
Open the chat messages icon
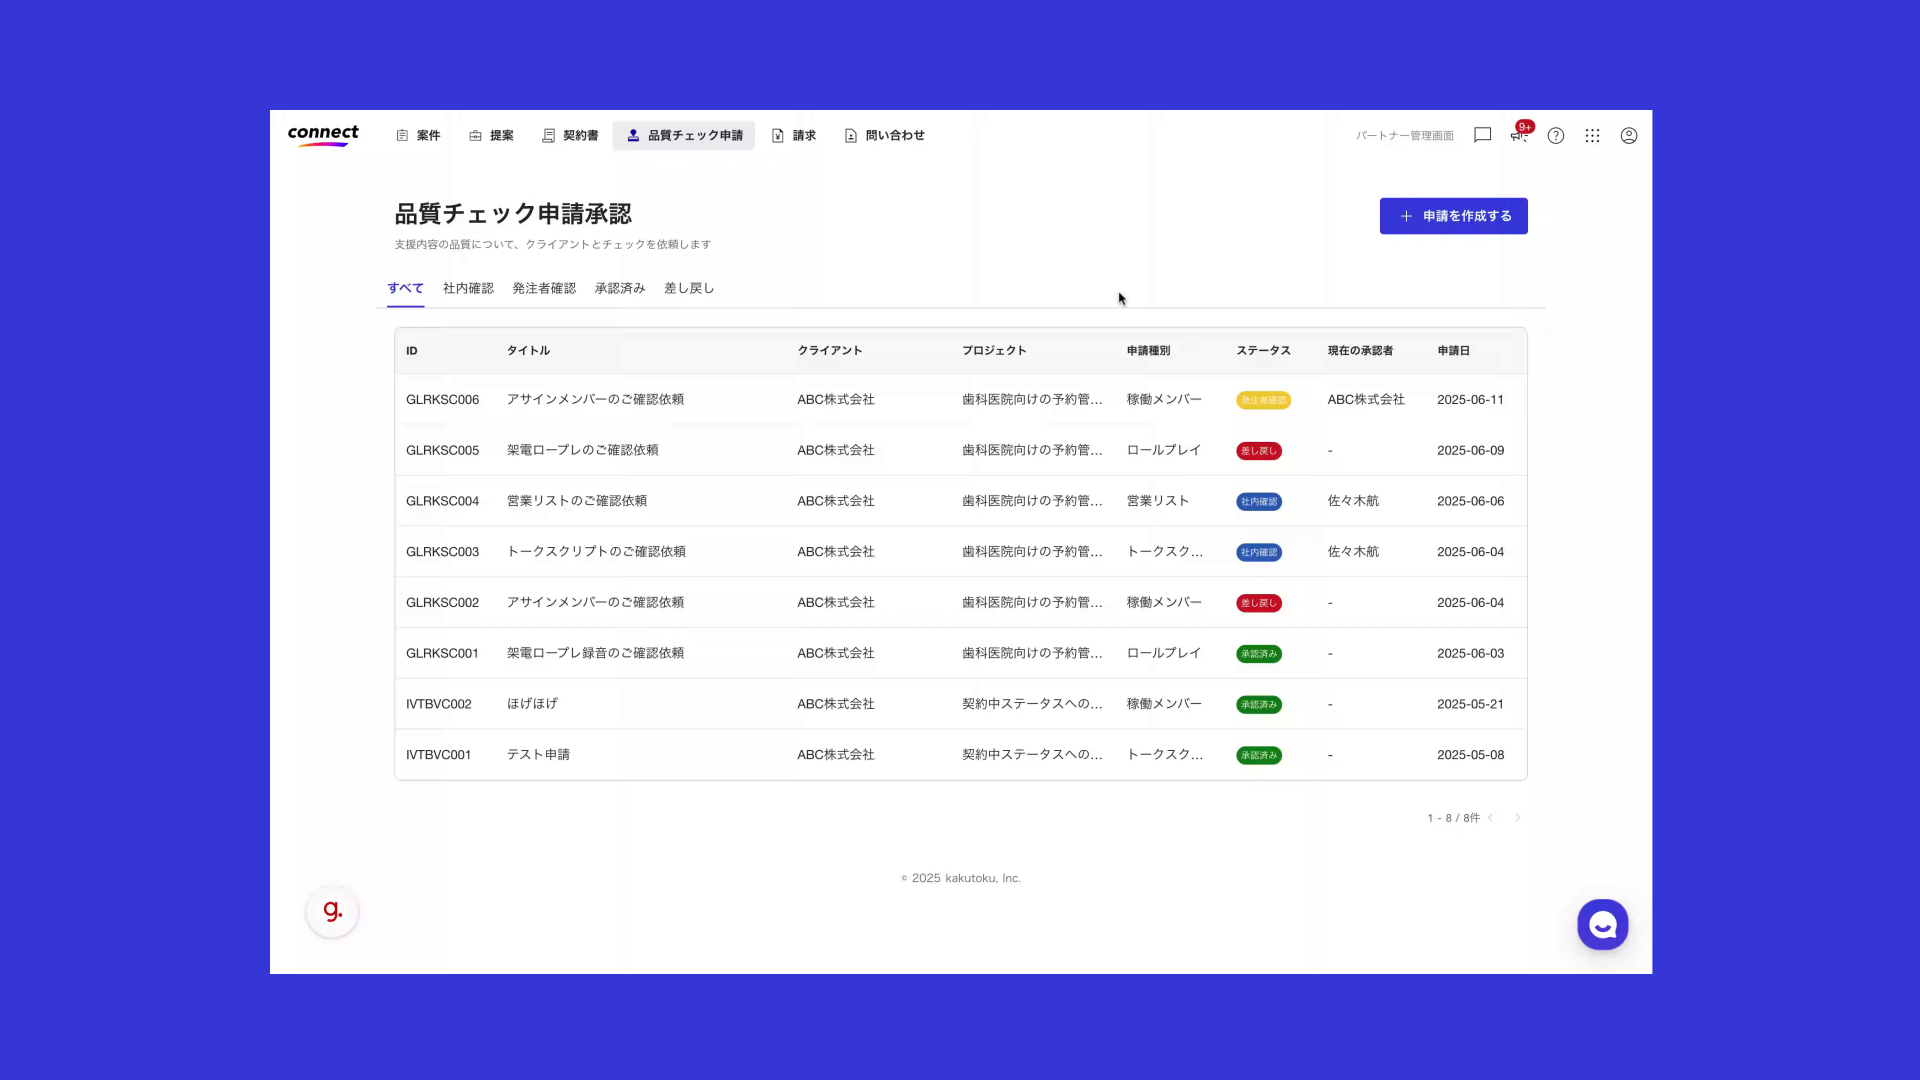coord(1482,135)
